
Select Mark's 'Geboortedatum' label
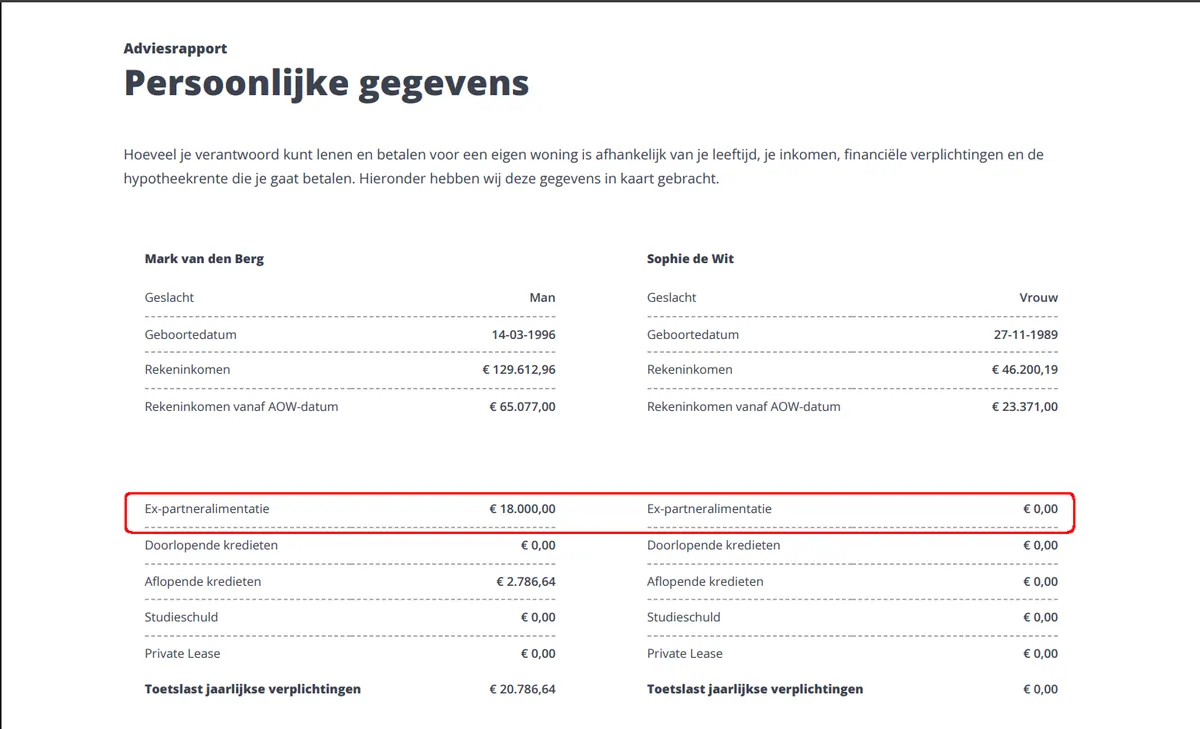click(191, 334)
